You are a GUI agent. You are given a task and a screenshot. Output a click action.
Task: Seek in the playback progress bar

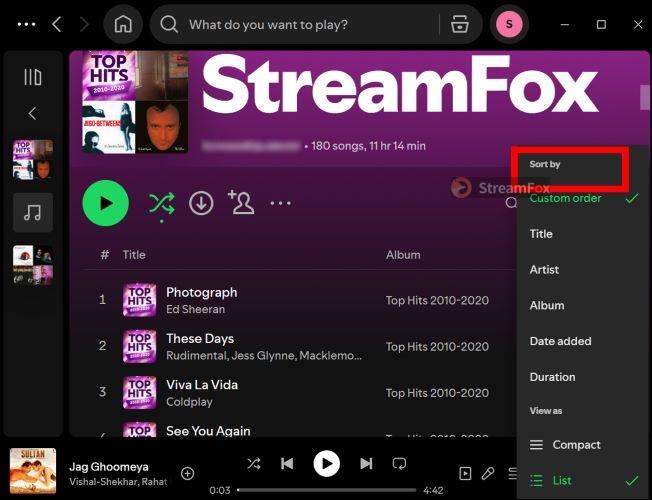coord(326,490)
